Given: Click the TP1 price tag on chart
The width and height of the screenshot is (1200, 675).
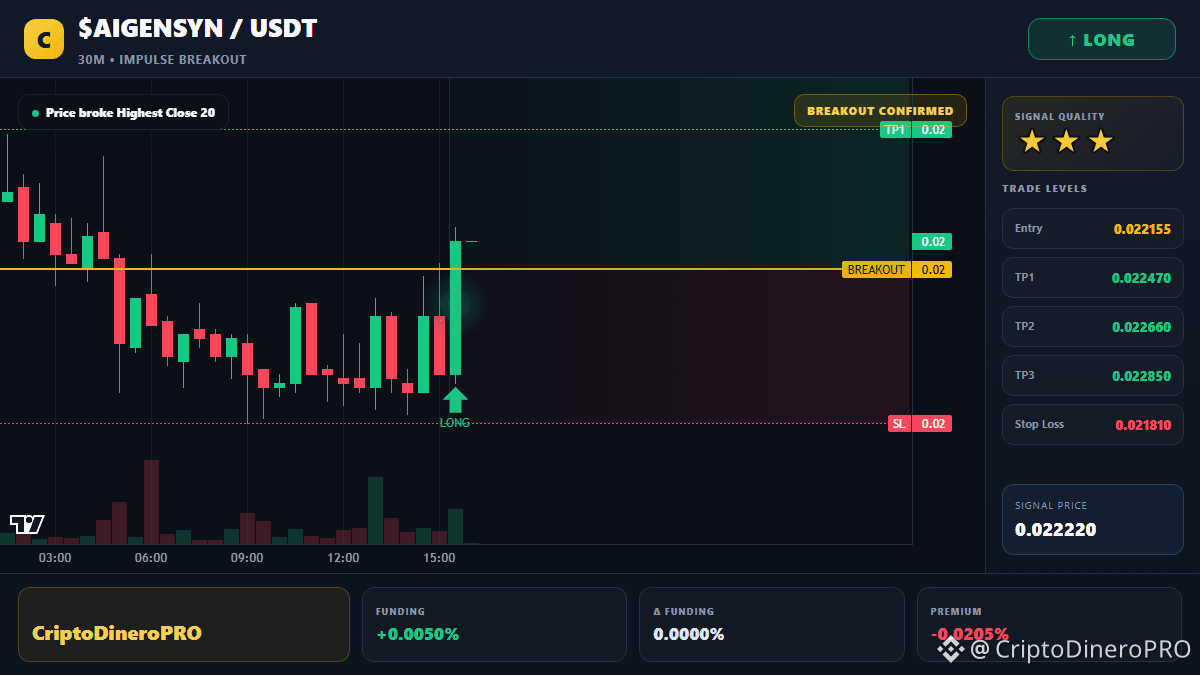Looking at the screenshot, I should click(x=916, y=129).
